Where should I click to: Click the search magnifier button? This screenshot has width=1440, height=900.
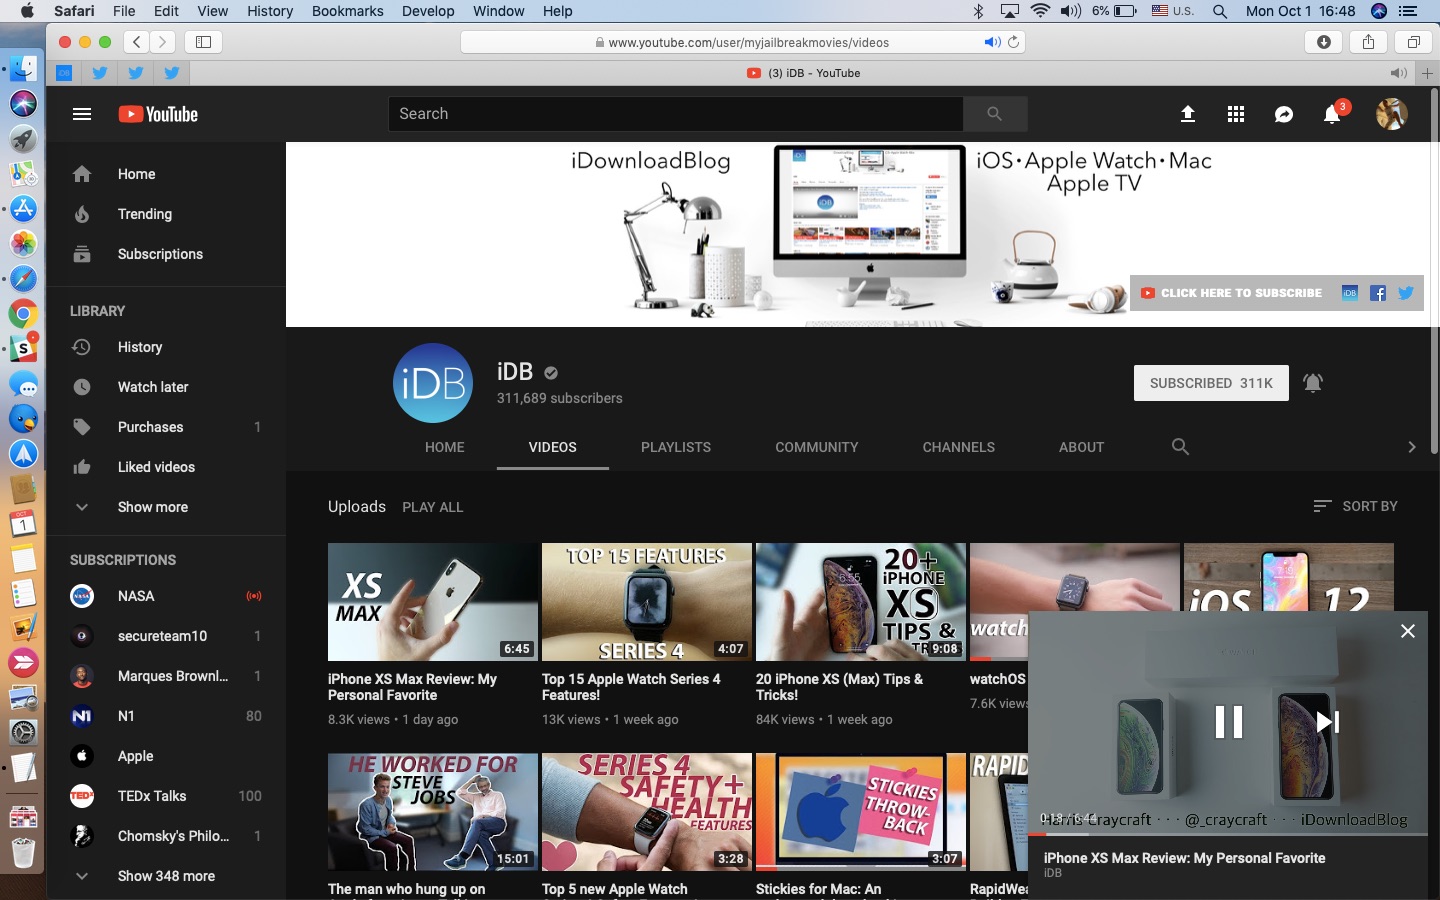pos(995,114)
